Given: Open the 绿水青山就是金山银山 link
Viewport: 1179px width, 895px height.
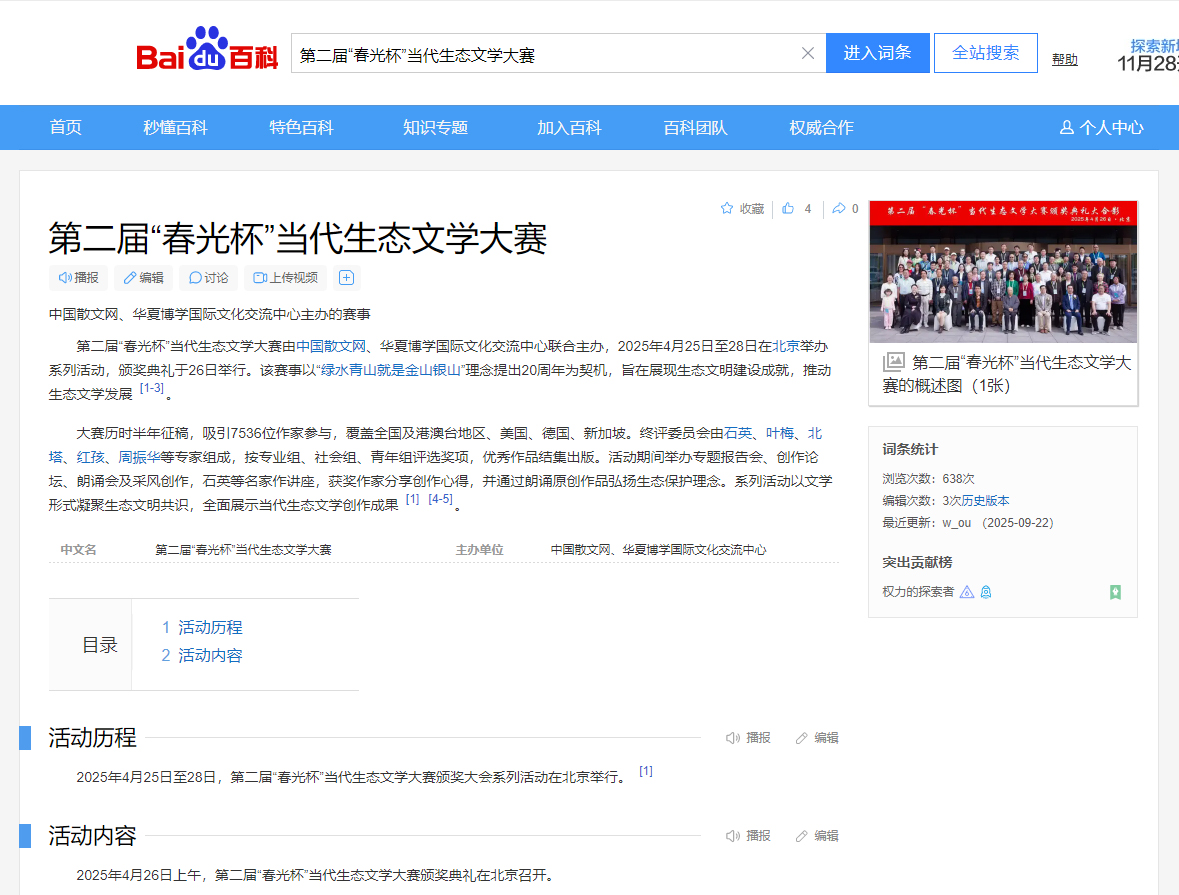Looking at the screenshot, I should click(x=390, y=370).
